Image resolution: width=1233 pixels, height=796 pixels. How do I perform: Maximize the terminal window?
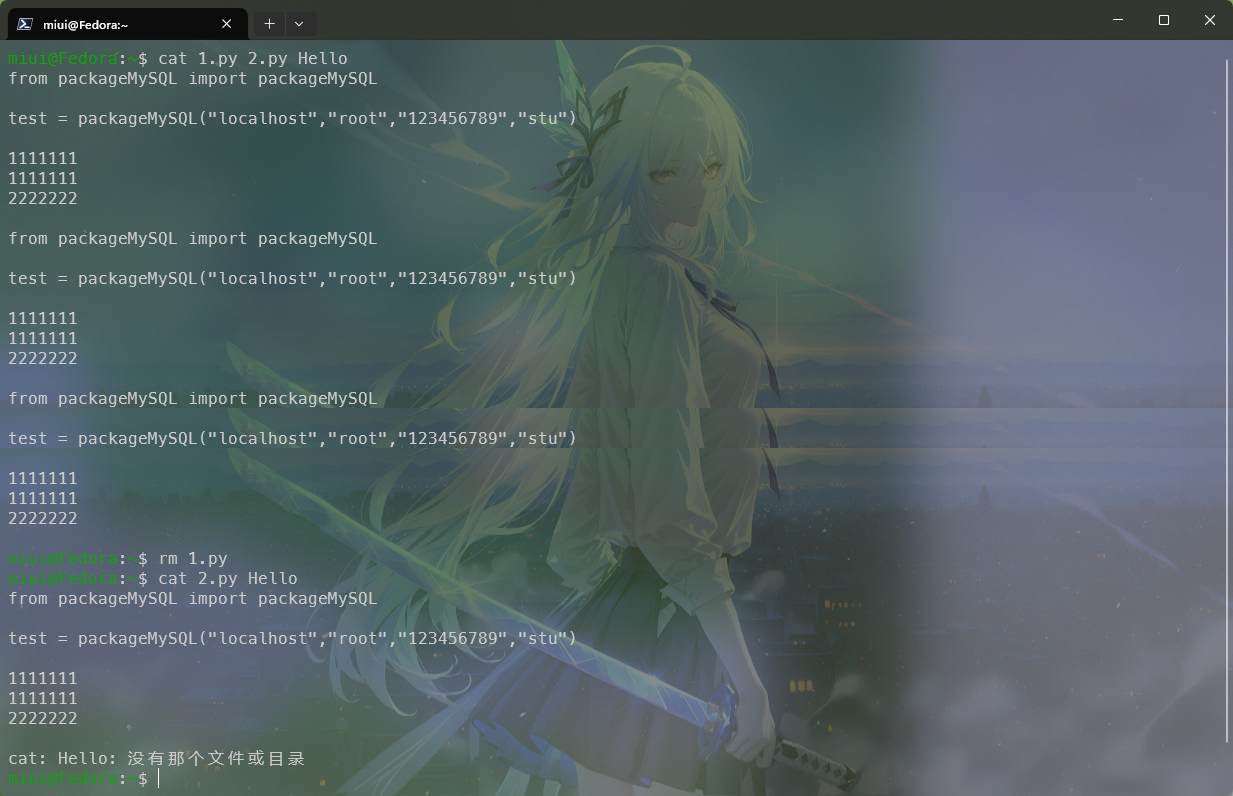click(x=1163, y=20)
